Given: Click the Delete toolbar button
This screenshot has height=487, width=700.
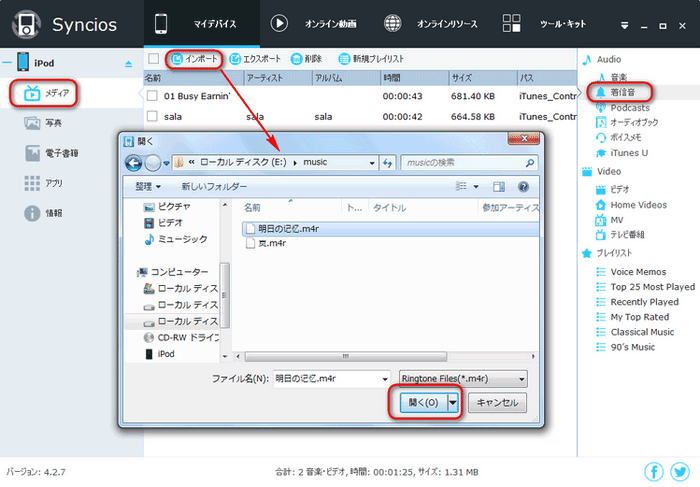Looking at the screenshot, I should tap(306, 59).
